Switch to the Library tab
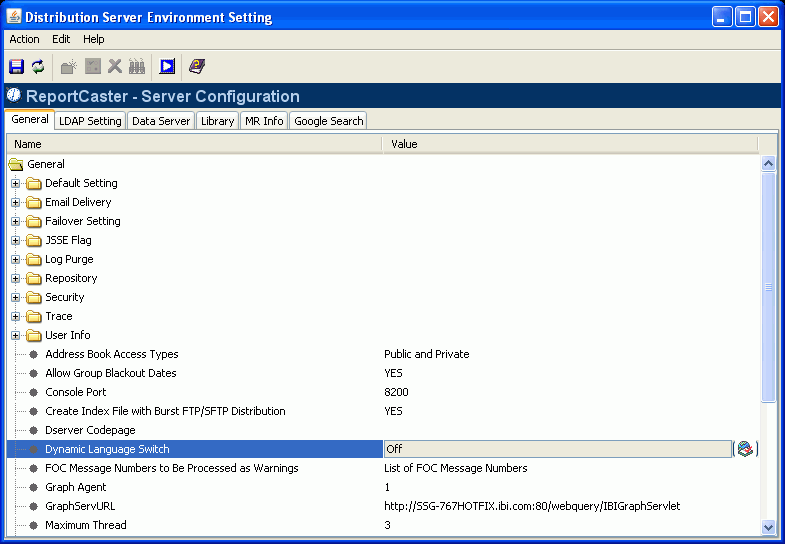Viewport: 785px width, 544px height. pyautogui.click(x=217, y=121)
